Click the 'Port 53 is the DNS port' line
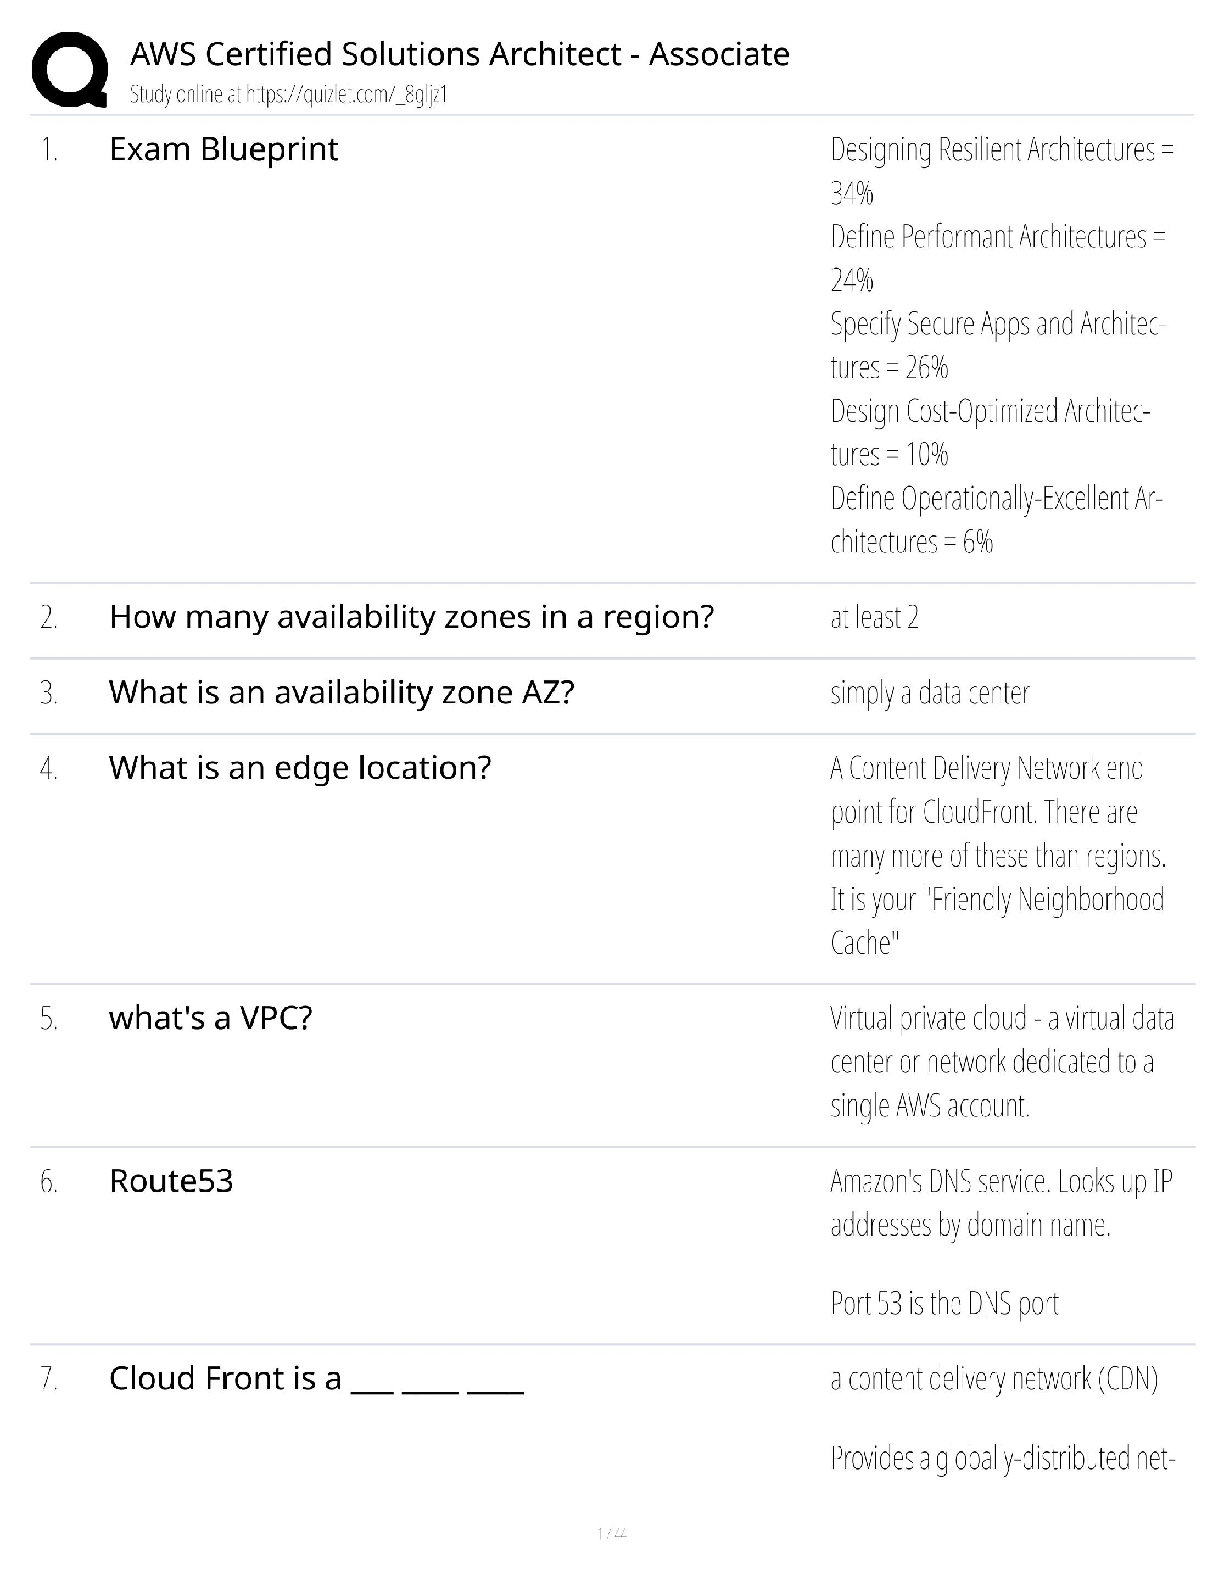Viewport: 1224px width, 1584px height. [x=944, y=1304]
